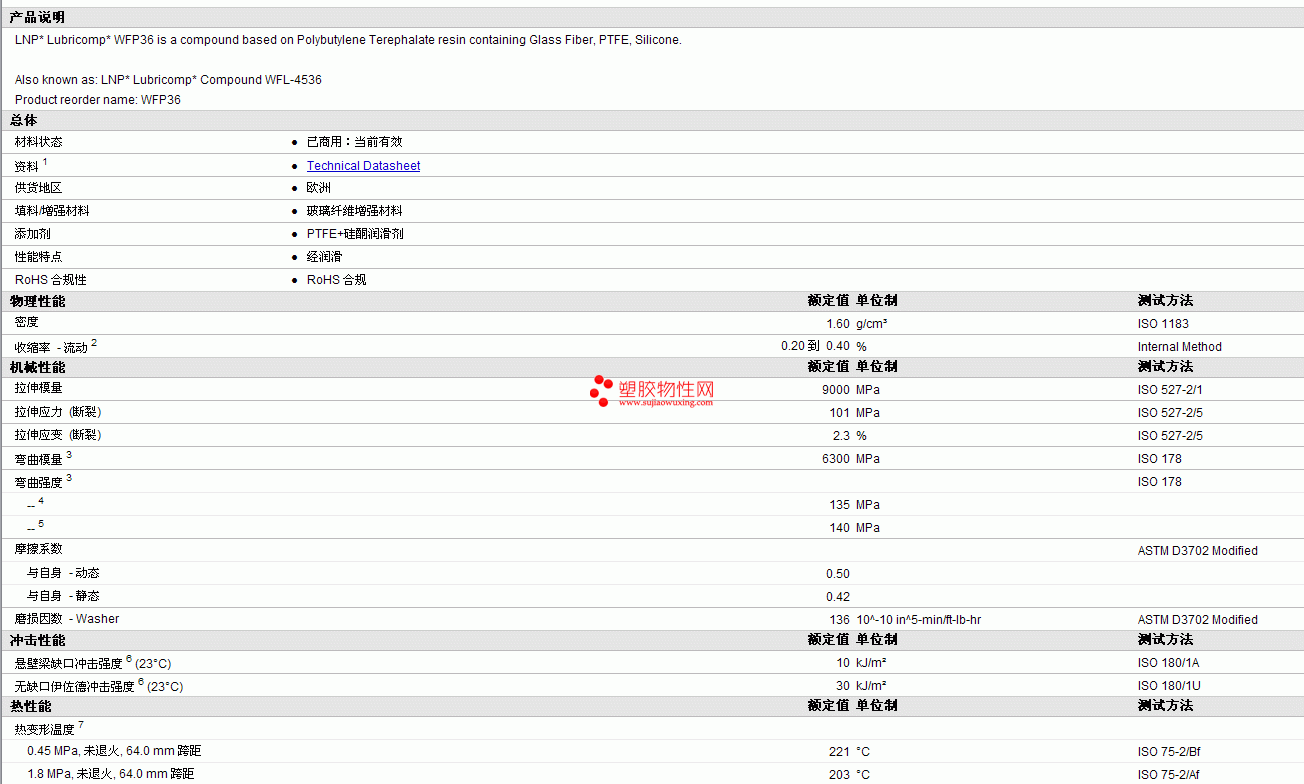This screenshot has width=1304, height=784.
Task: Click the 1.8 MPa, 未退火 row label
Action: pyautogui.click(x=110, y=774)
